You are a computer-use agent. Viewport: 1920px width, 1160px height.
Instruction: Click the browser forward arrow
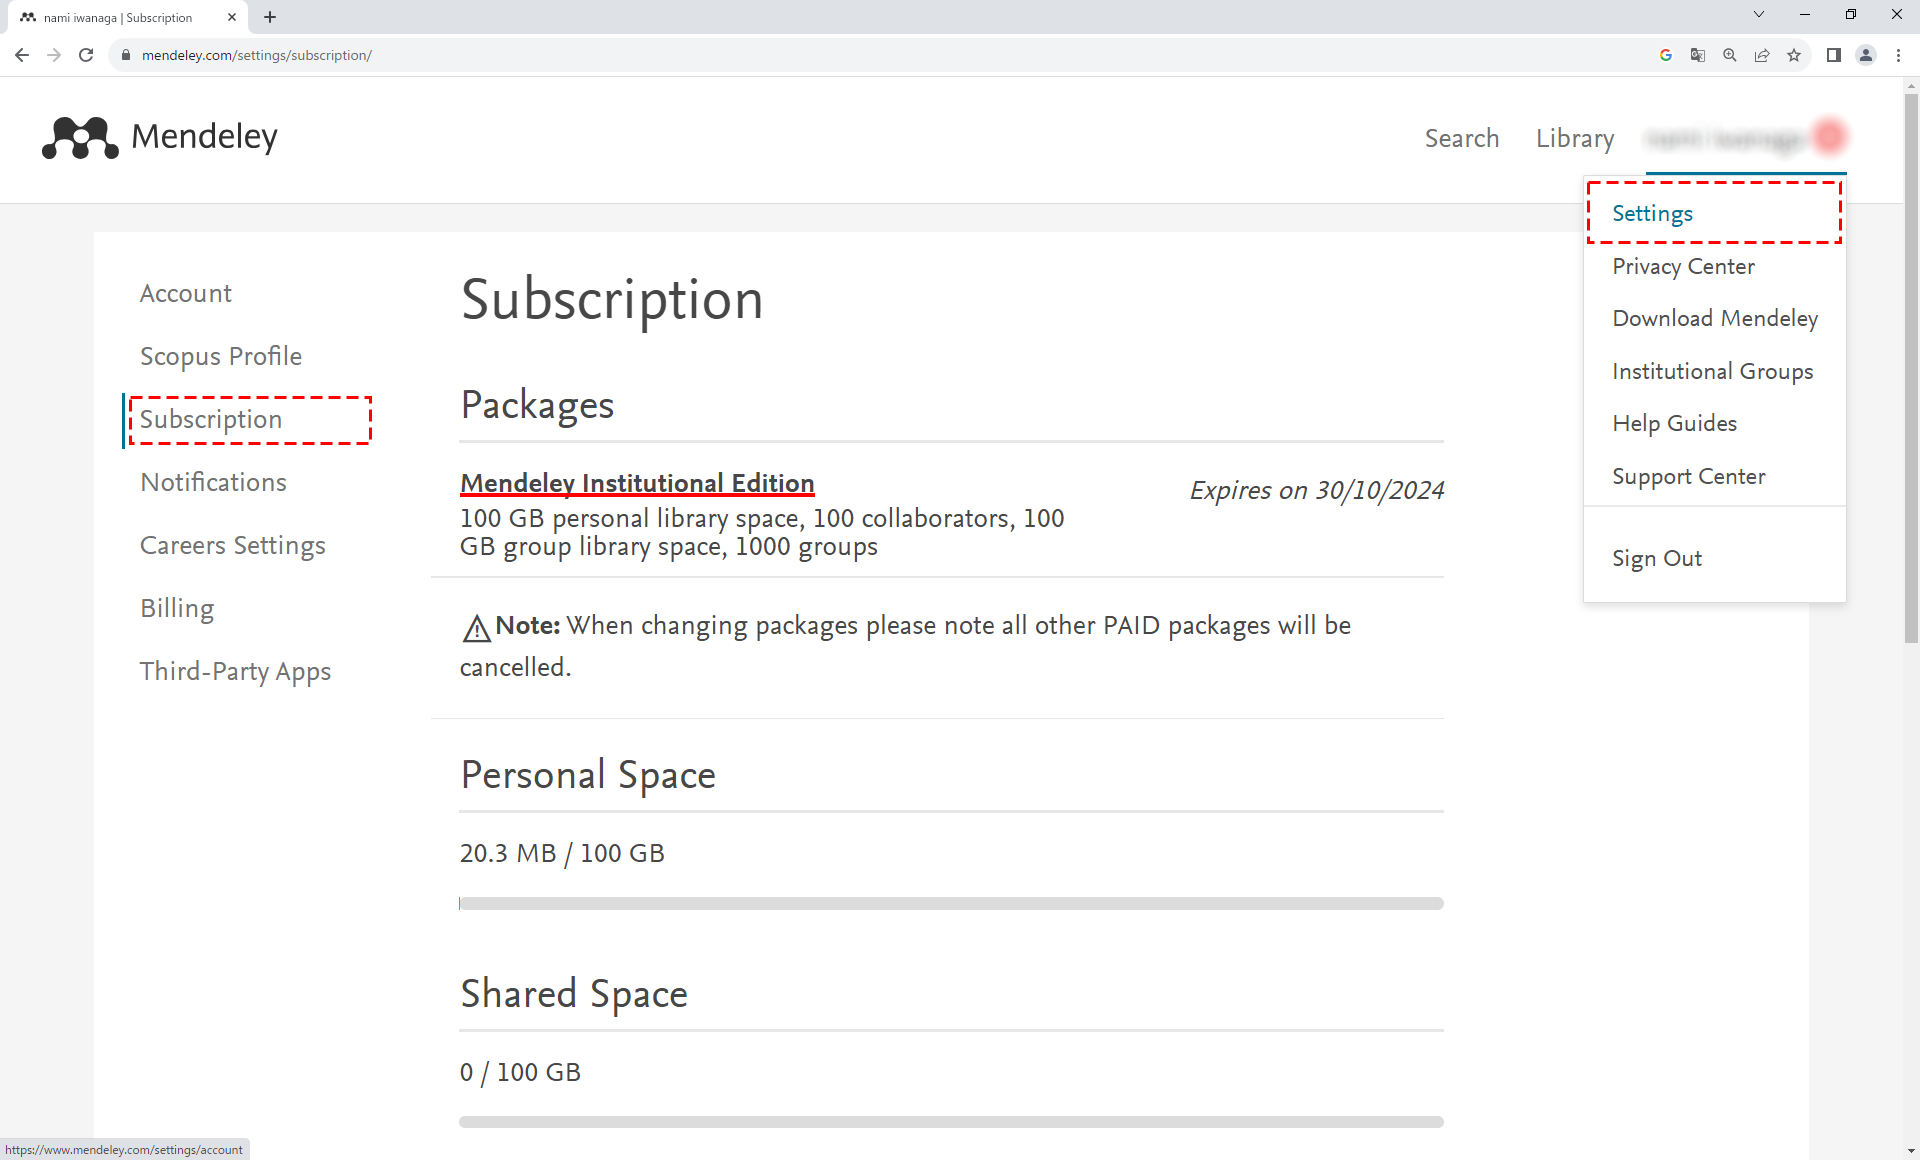[54, 55]
